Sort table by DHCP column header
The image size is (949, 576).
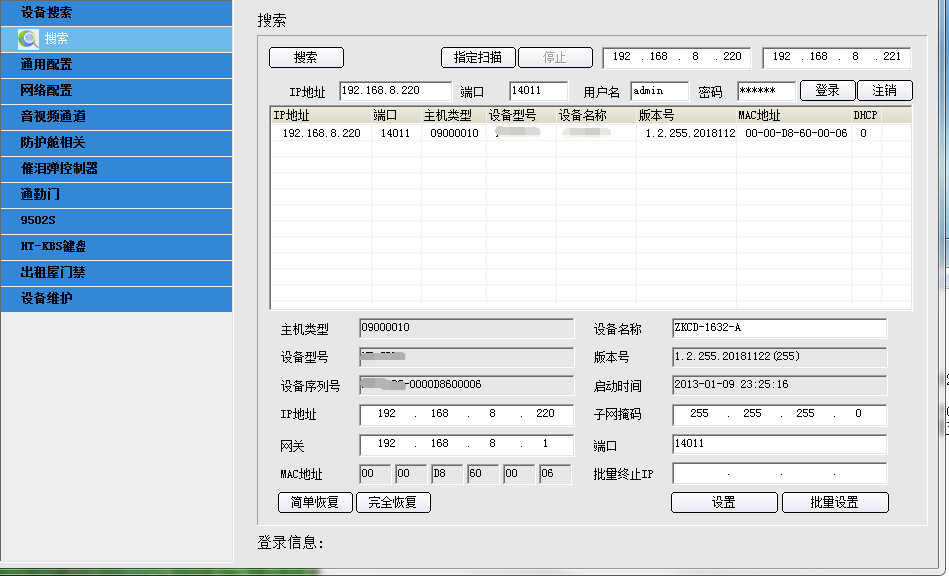(866, 116)
